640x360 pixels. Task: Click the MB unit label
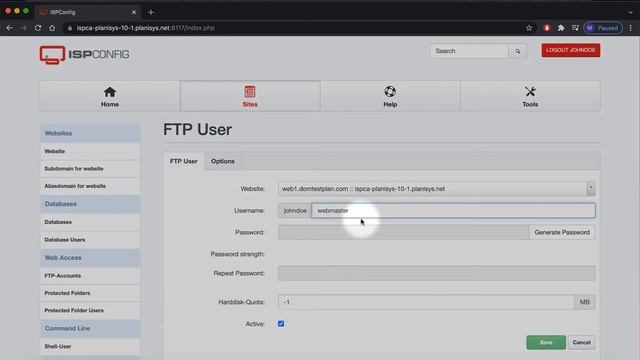(x=584, y=302)
